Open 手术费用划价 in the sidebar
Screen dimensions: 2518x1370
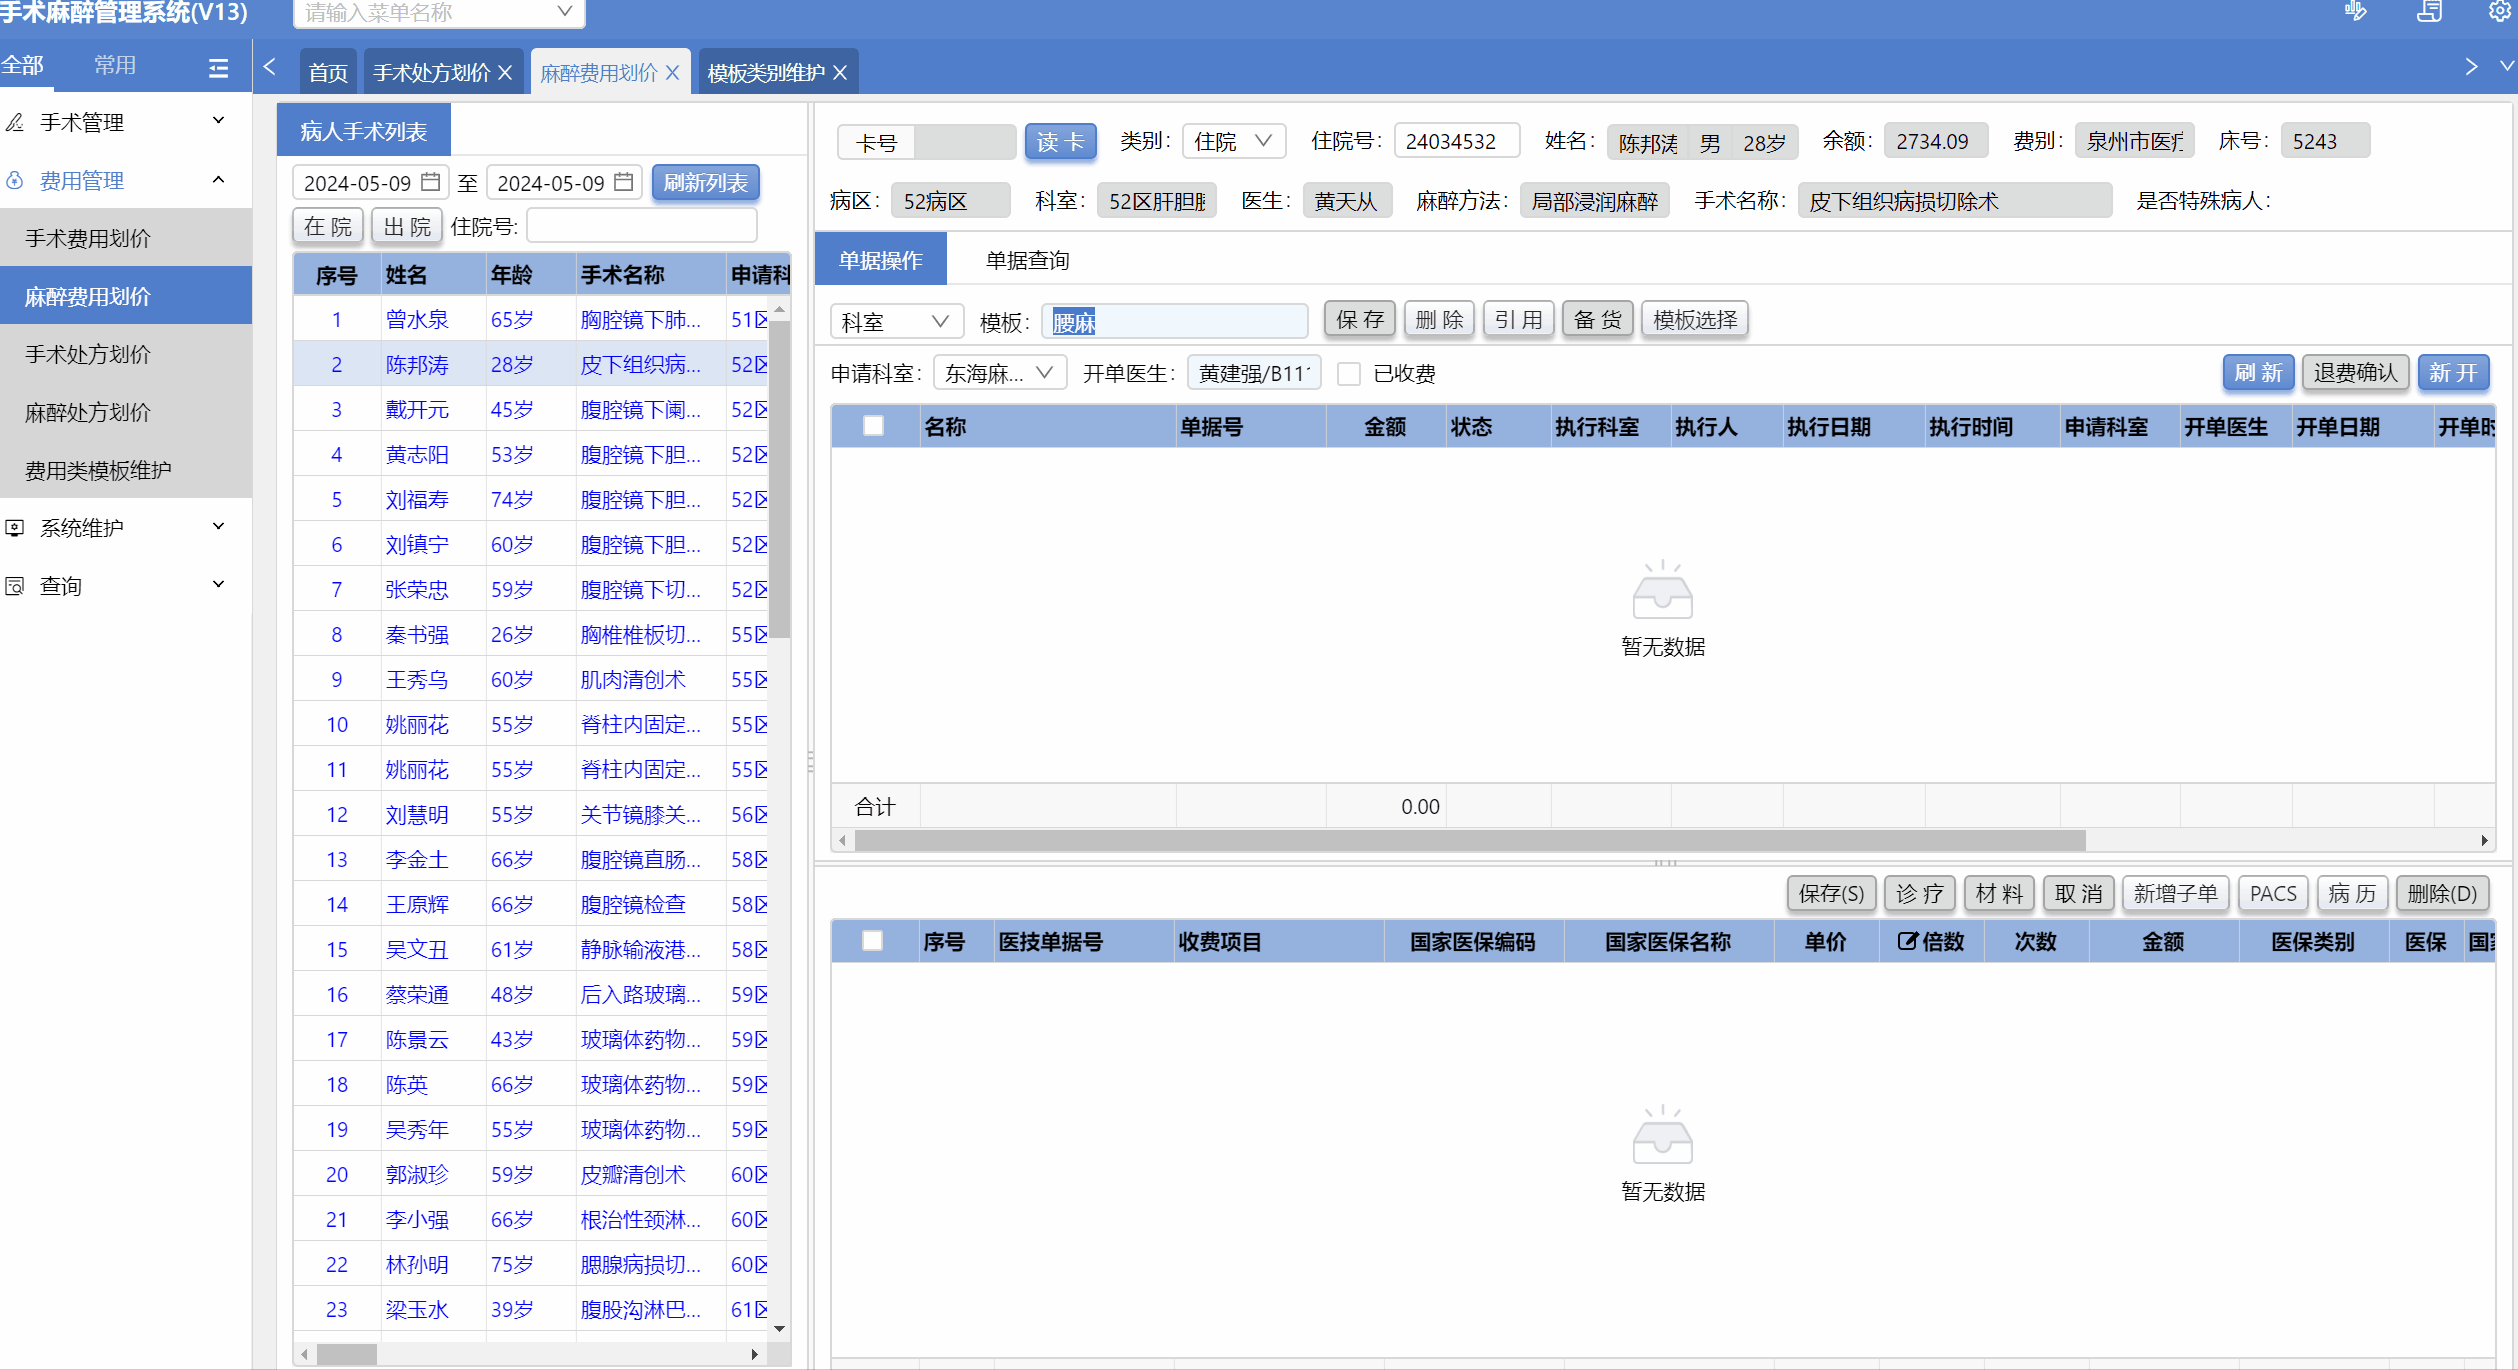click(x=88, y=238)
